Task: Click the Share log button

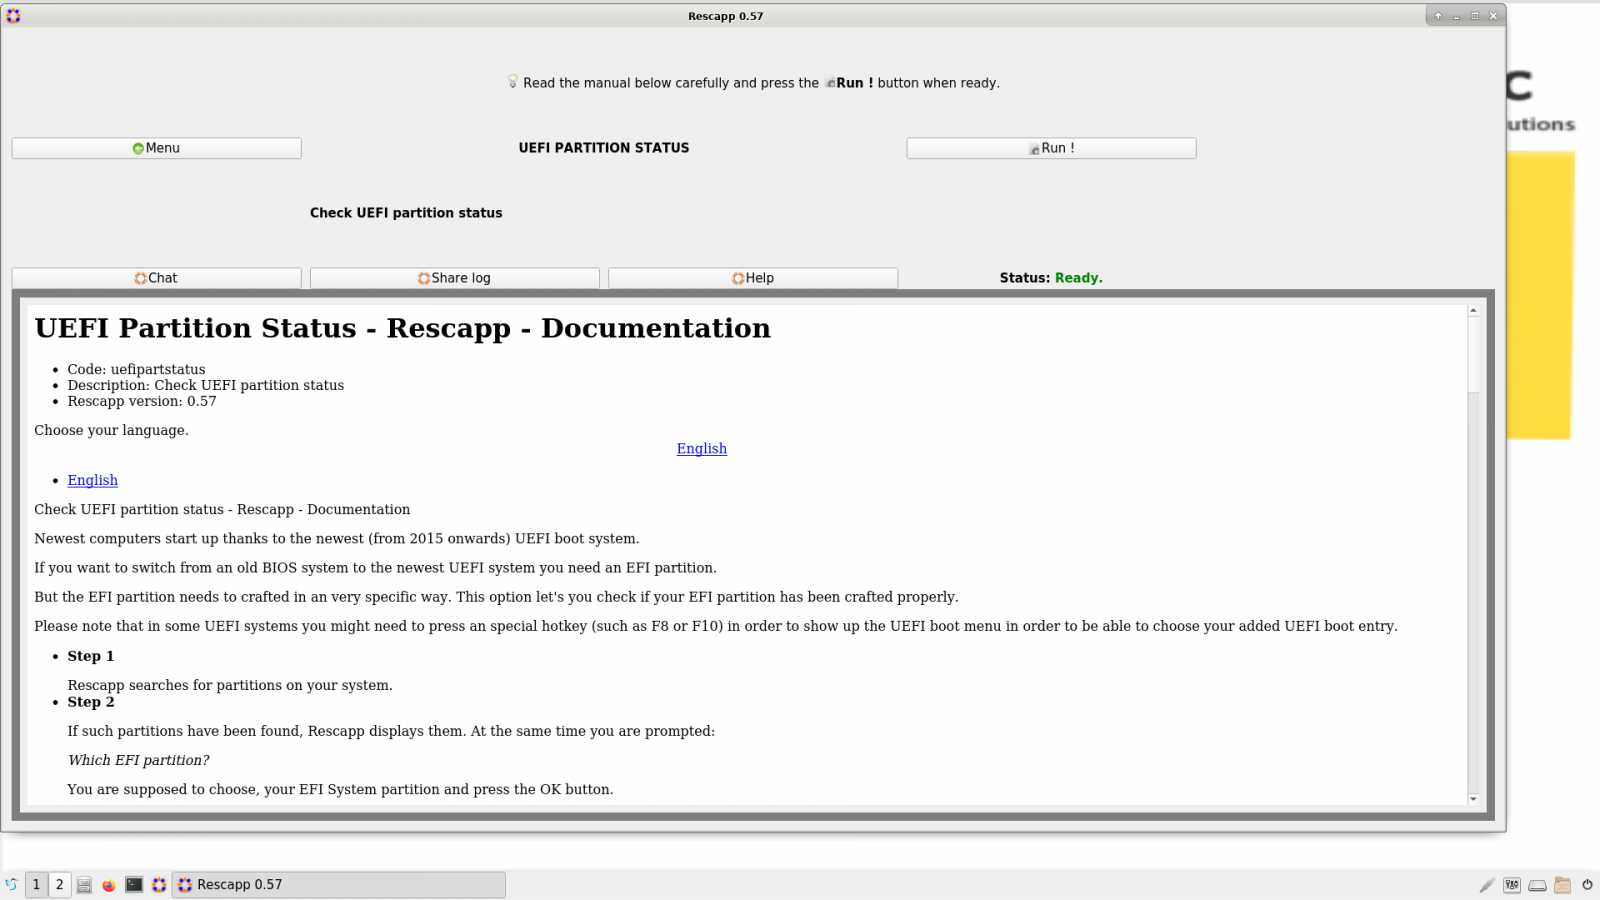Action: pyautogui.click(x=454, y=278)
